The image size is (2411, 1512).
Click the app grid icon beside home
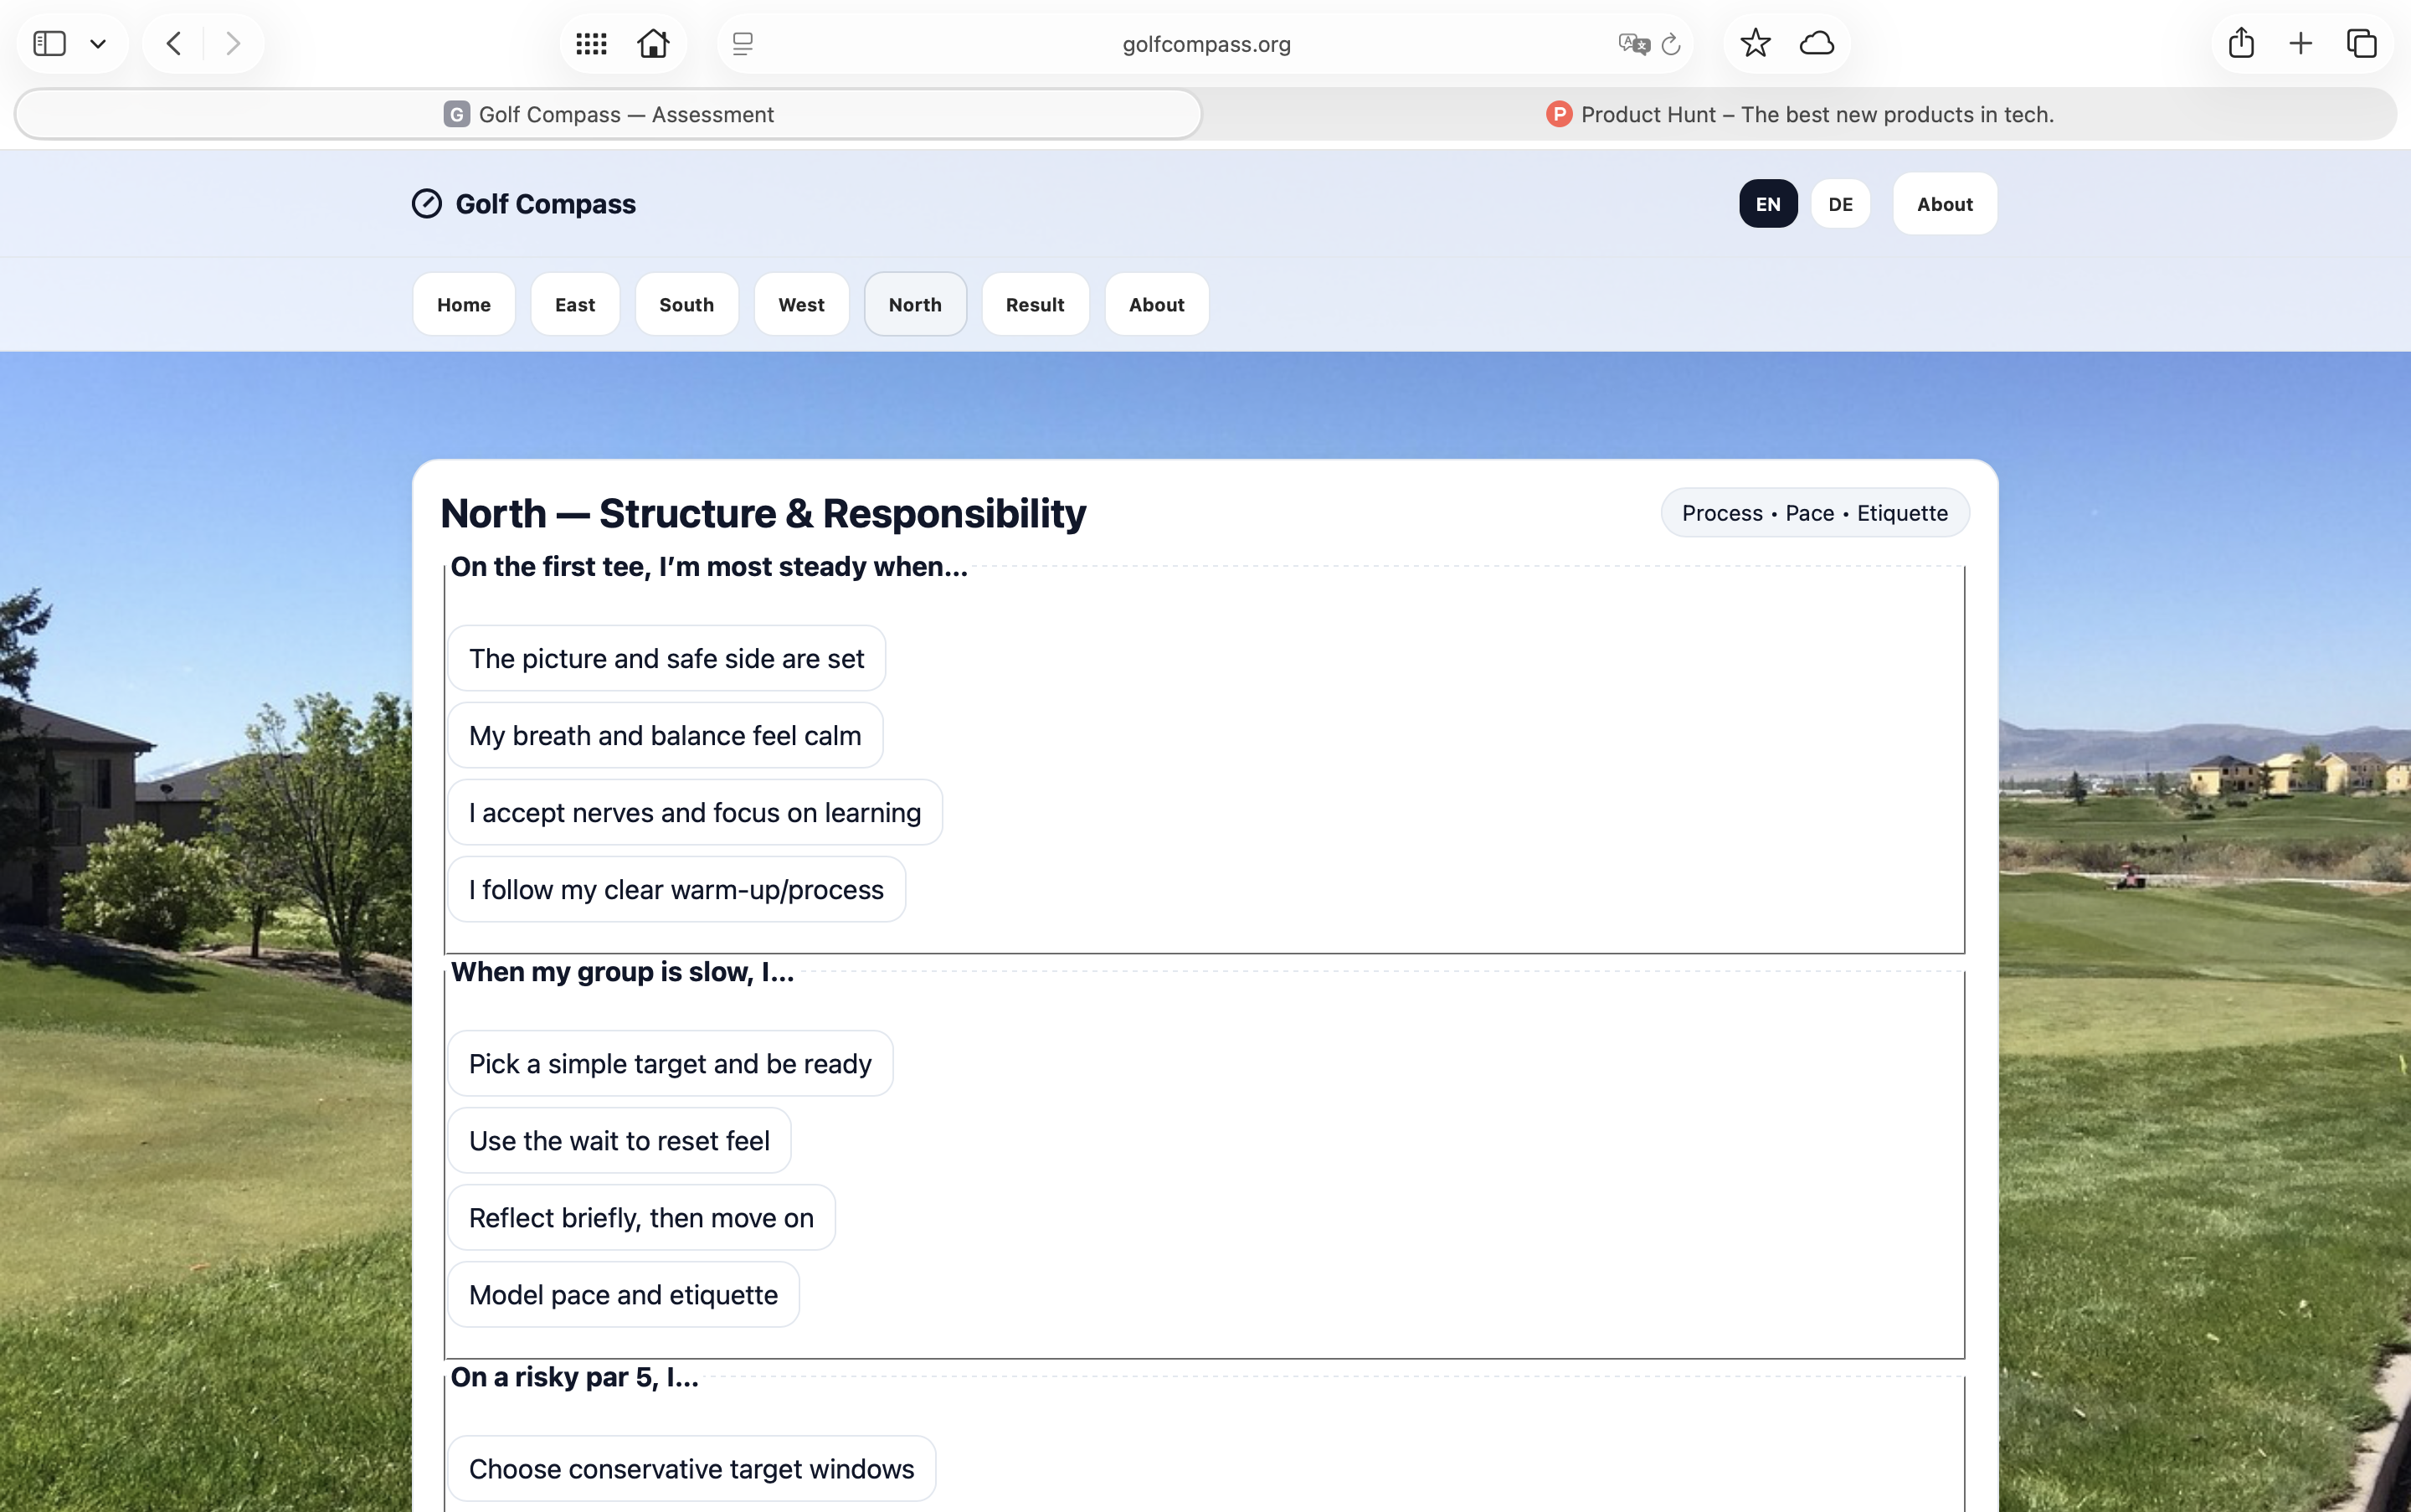coord(590,43)
